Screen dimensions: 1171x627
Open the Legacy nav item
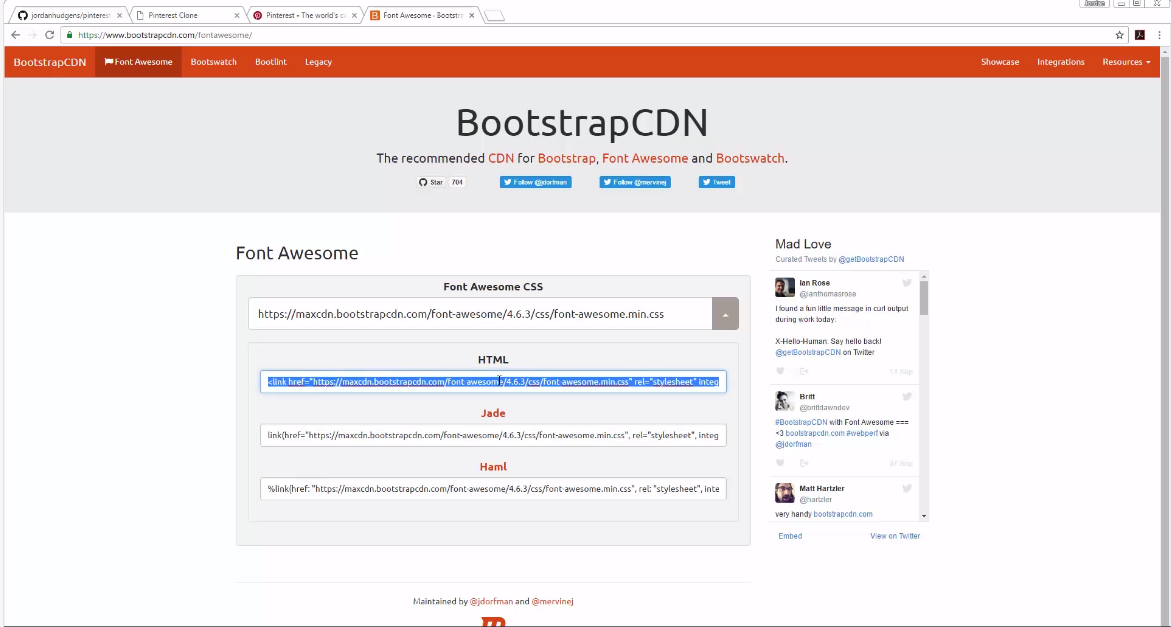point(318,62)
